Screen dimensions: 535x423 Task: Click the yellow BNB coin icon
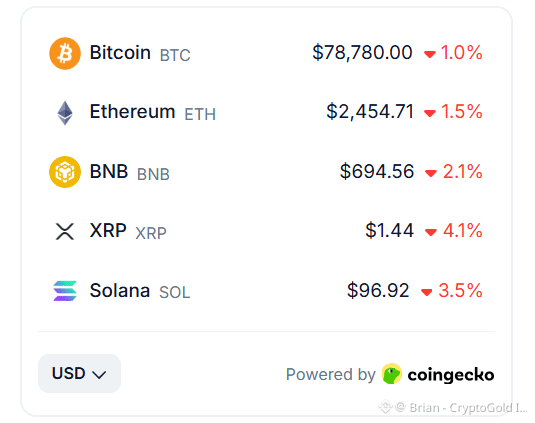pyautogui.click(x=65, y=172)
